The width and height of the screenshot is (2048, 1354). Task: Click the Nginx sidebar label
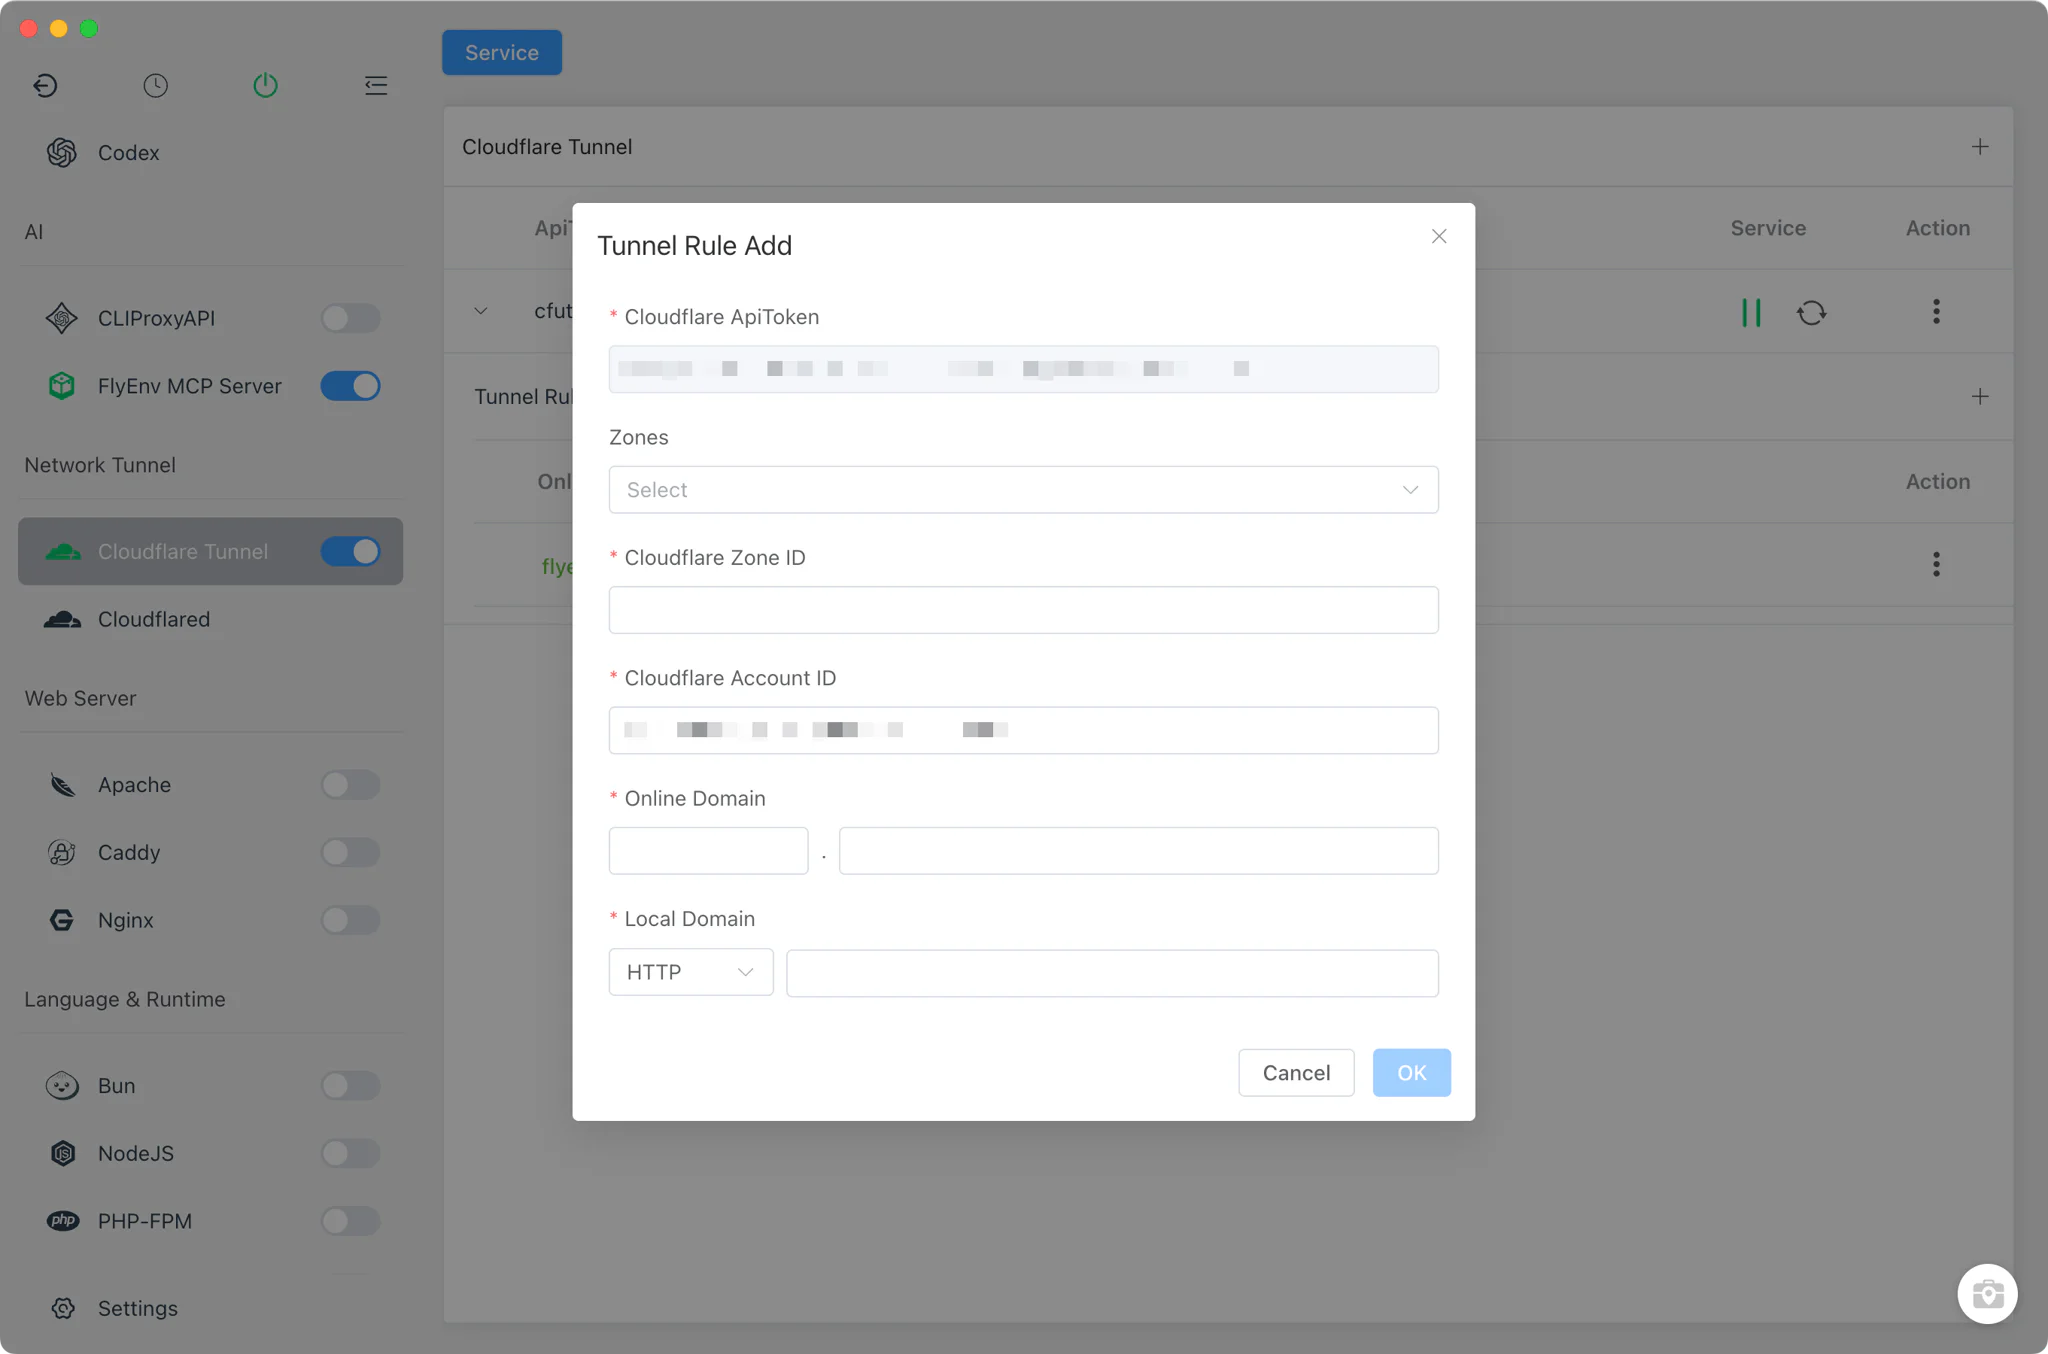(x=126, y=920)
